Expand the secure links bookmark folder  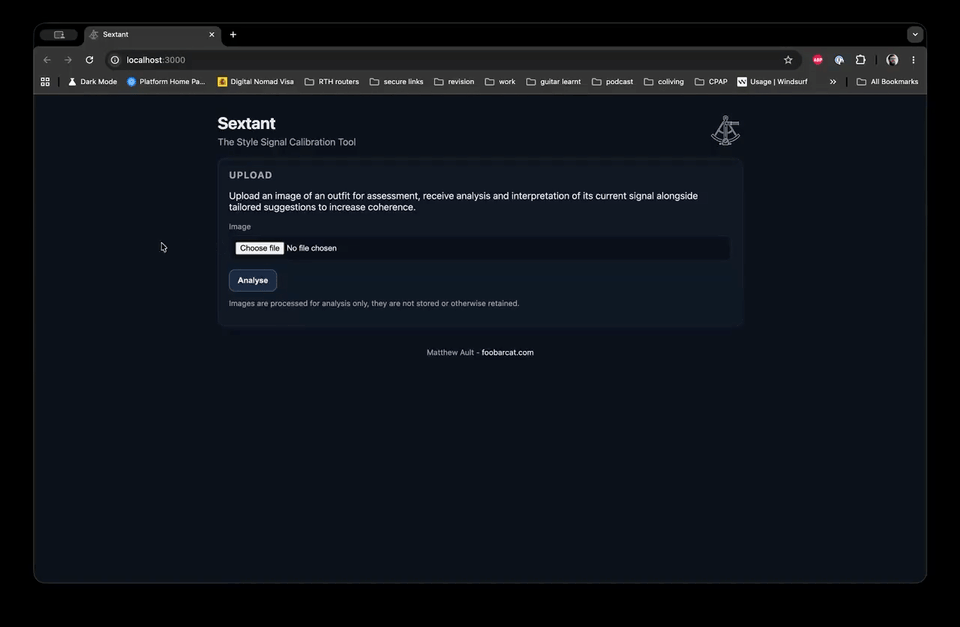396,81
